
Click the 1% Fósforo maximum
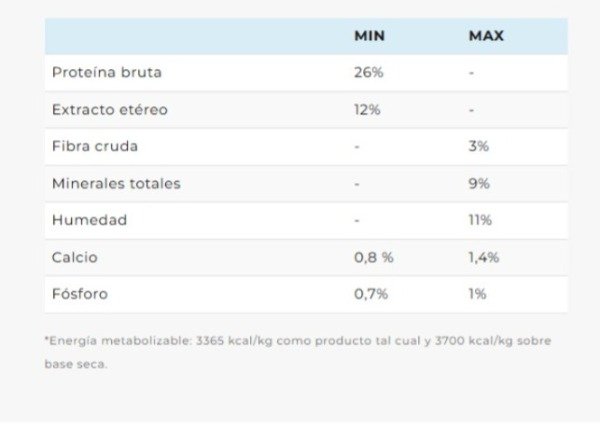477,294
